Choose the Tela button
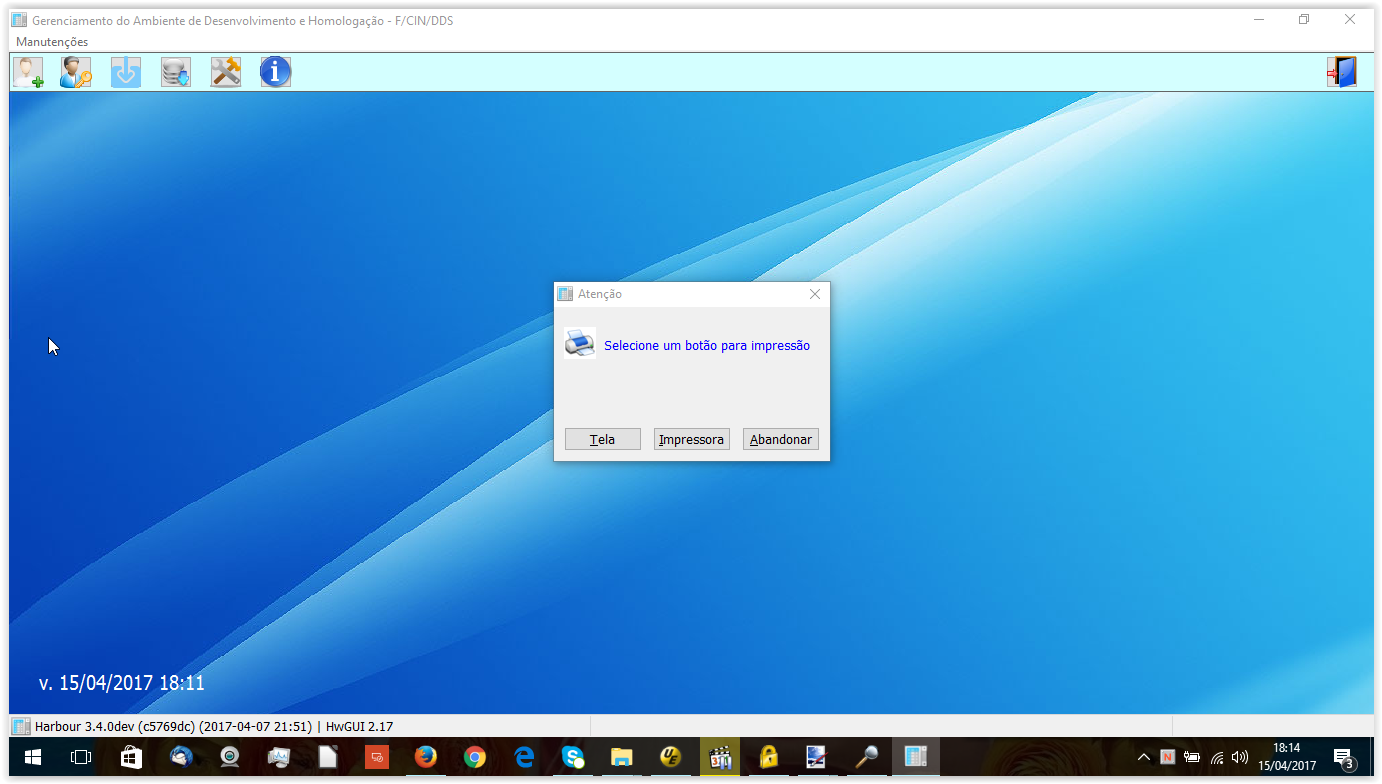1382x784 pixels. (603, 439)
